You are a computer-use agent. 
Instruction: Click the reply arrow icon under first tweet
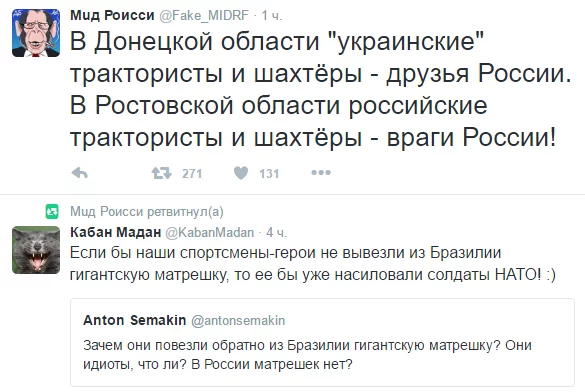click(79, 173)
